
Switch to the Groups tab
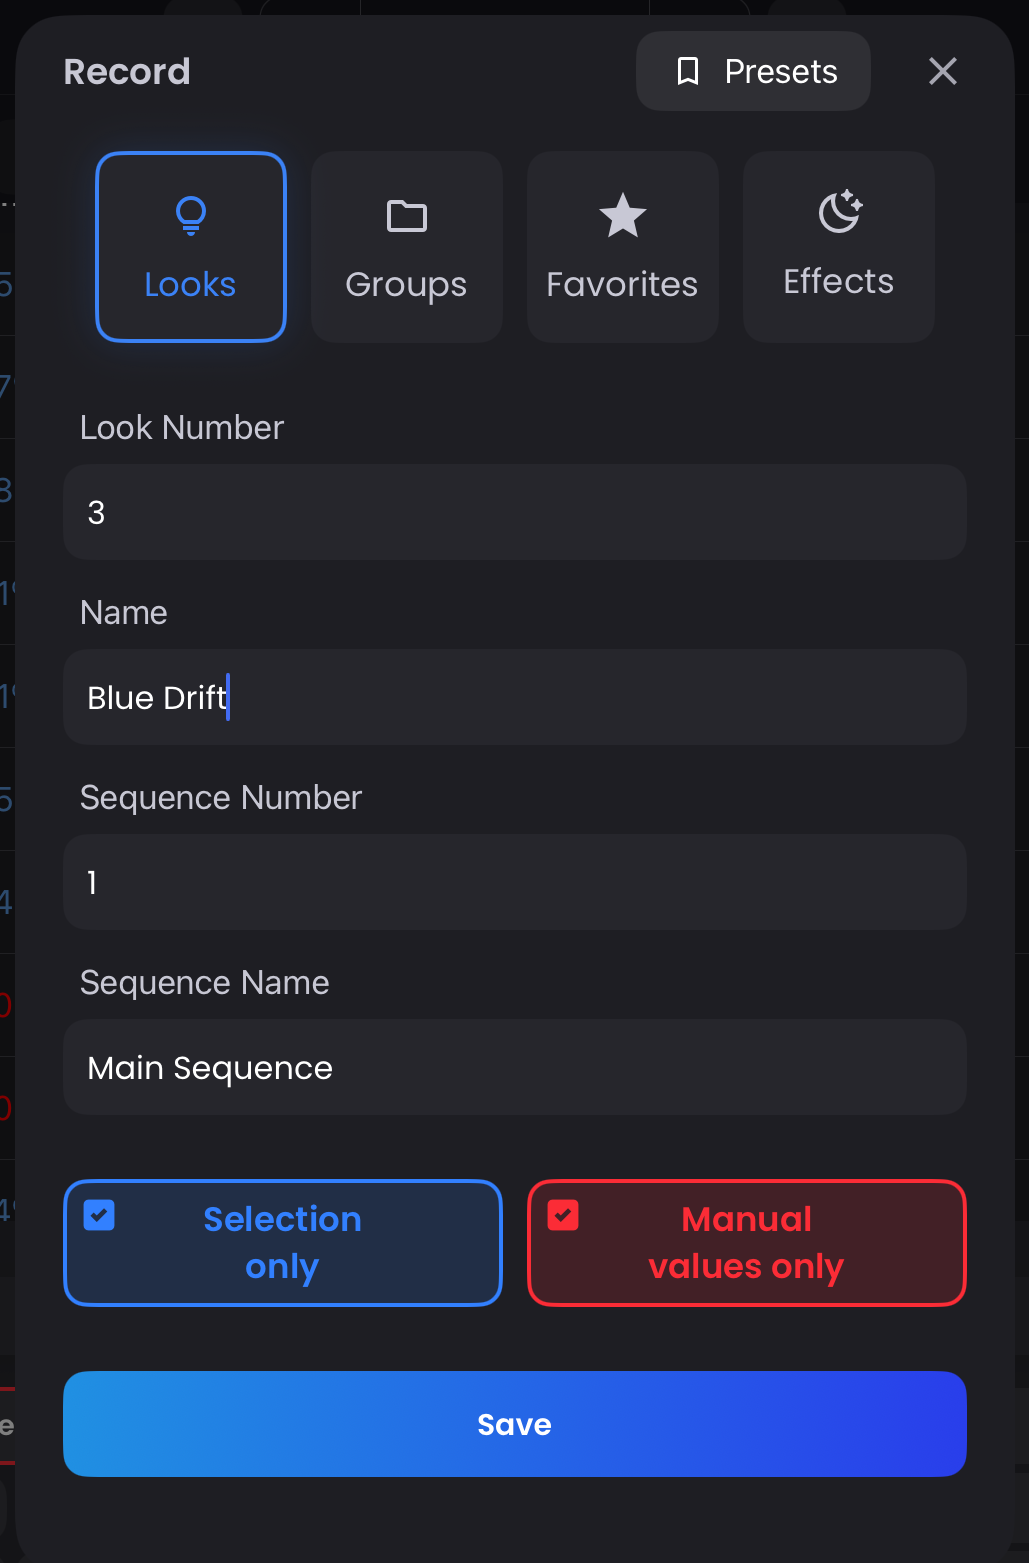pyautogui.click(x=407, y=247)
